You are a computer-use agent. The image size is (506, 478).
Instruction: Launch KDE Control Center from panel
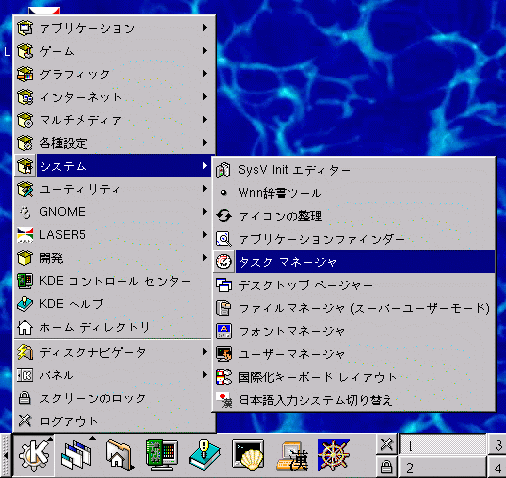point(162,455)
